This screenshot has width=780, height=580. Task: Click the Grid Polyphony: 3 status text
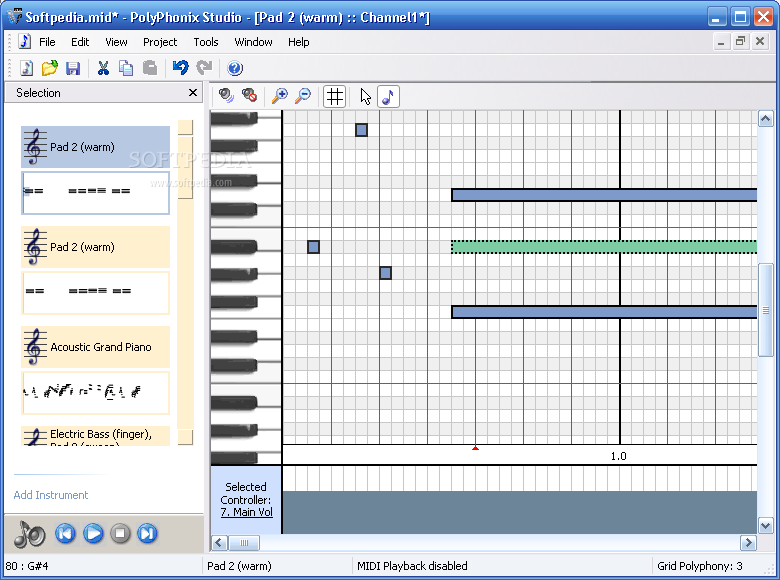699,566
